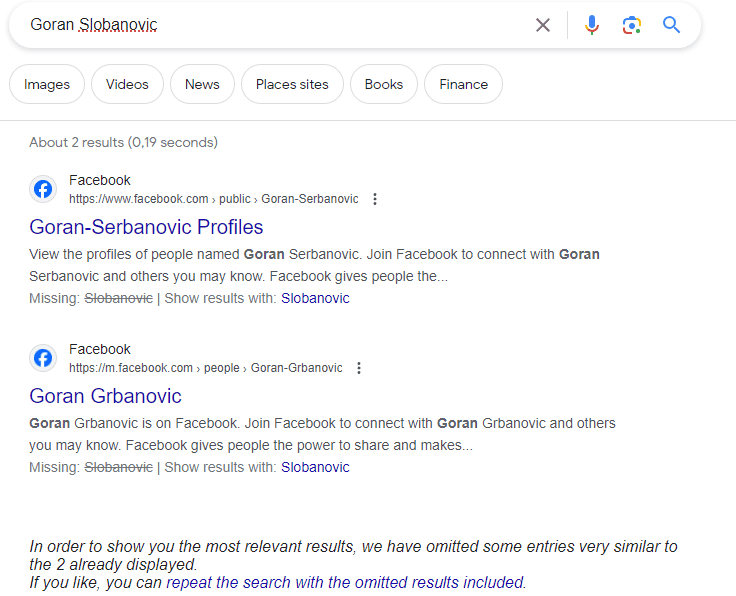Submit search with the magnifying glass icon

point(671,25)
